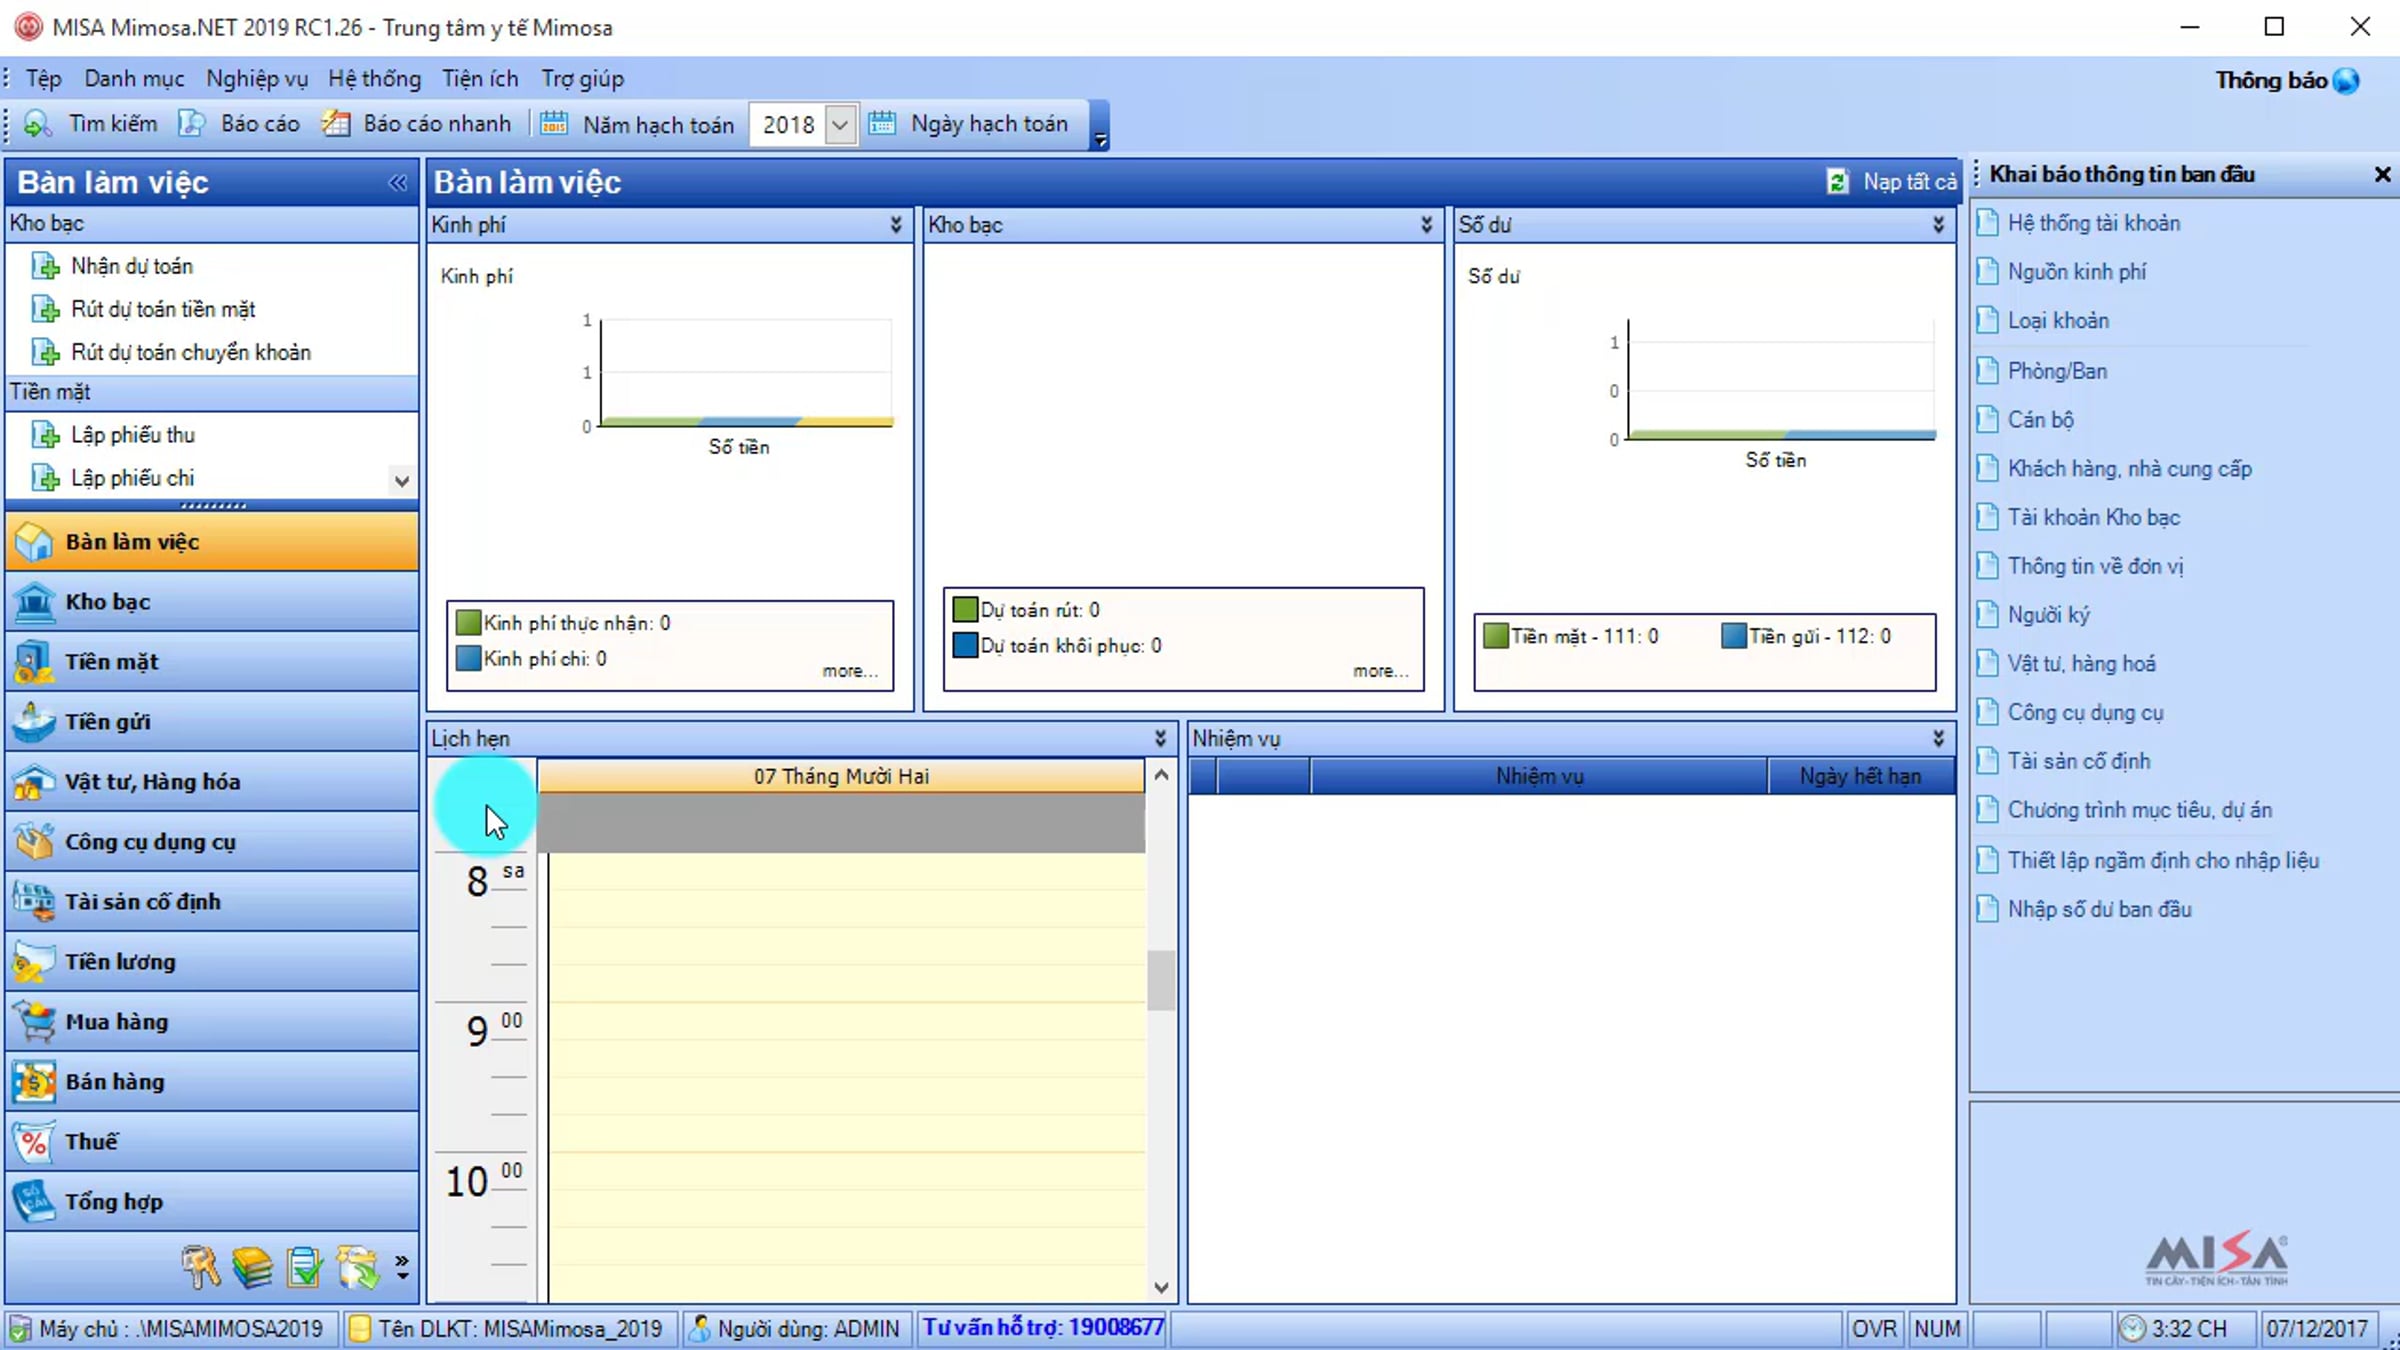
Task: Click more link in Kinh phí legend
Action: (850, 671)
